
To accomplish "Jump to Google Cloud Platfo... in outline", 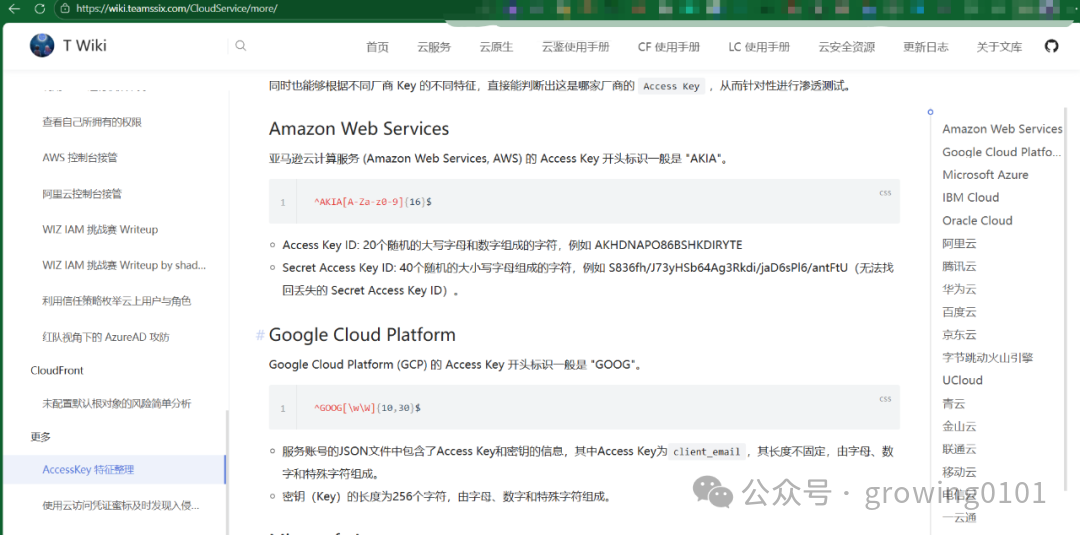I will click(1002, 151).
